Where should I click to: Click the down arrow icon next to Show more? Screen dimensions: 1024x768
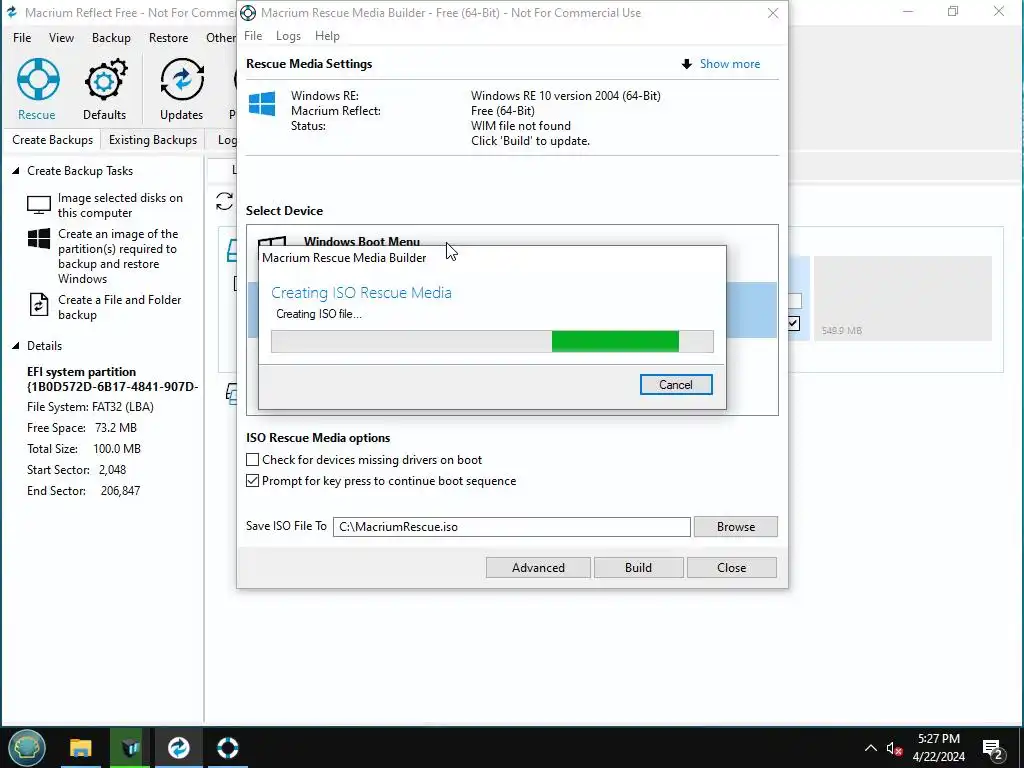(x=686, y=64)
